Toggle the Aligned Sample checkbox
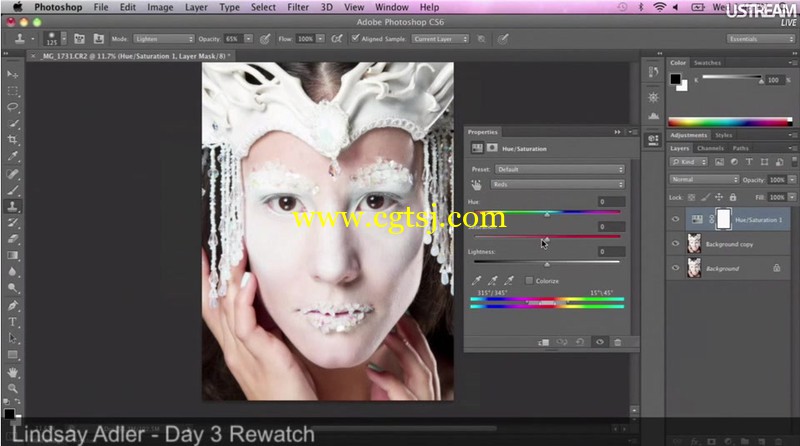The width and height of the screenshot is (800, 446). click(355, 38)
